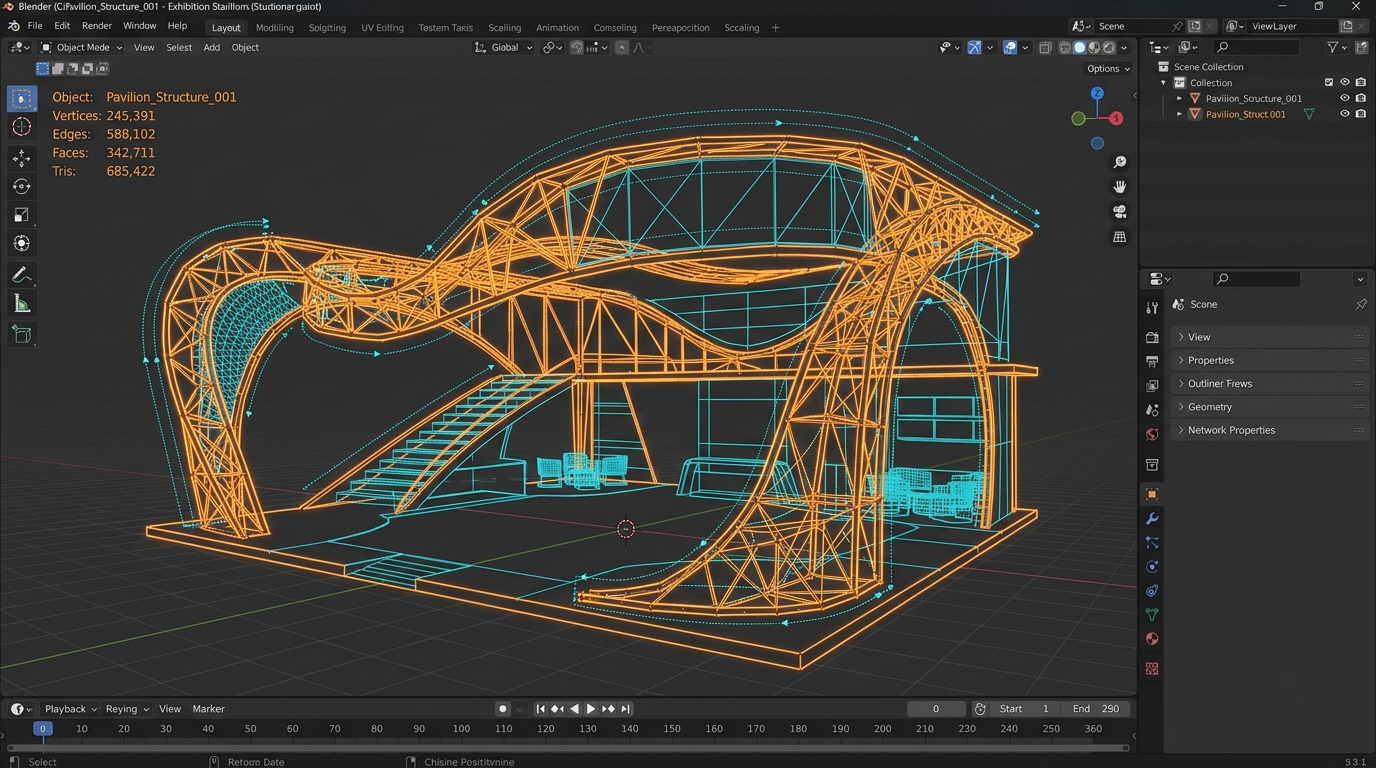Open the Object properties orange square tab
Viewport: 1376px width, 768px height.
click(x=1152, y=494)
